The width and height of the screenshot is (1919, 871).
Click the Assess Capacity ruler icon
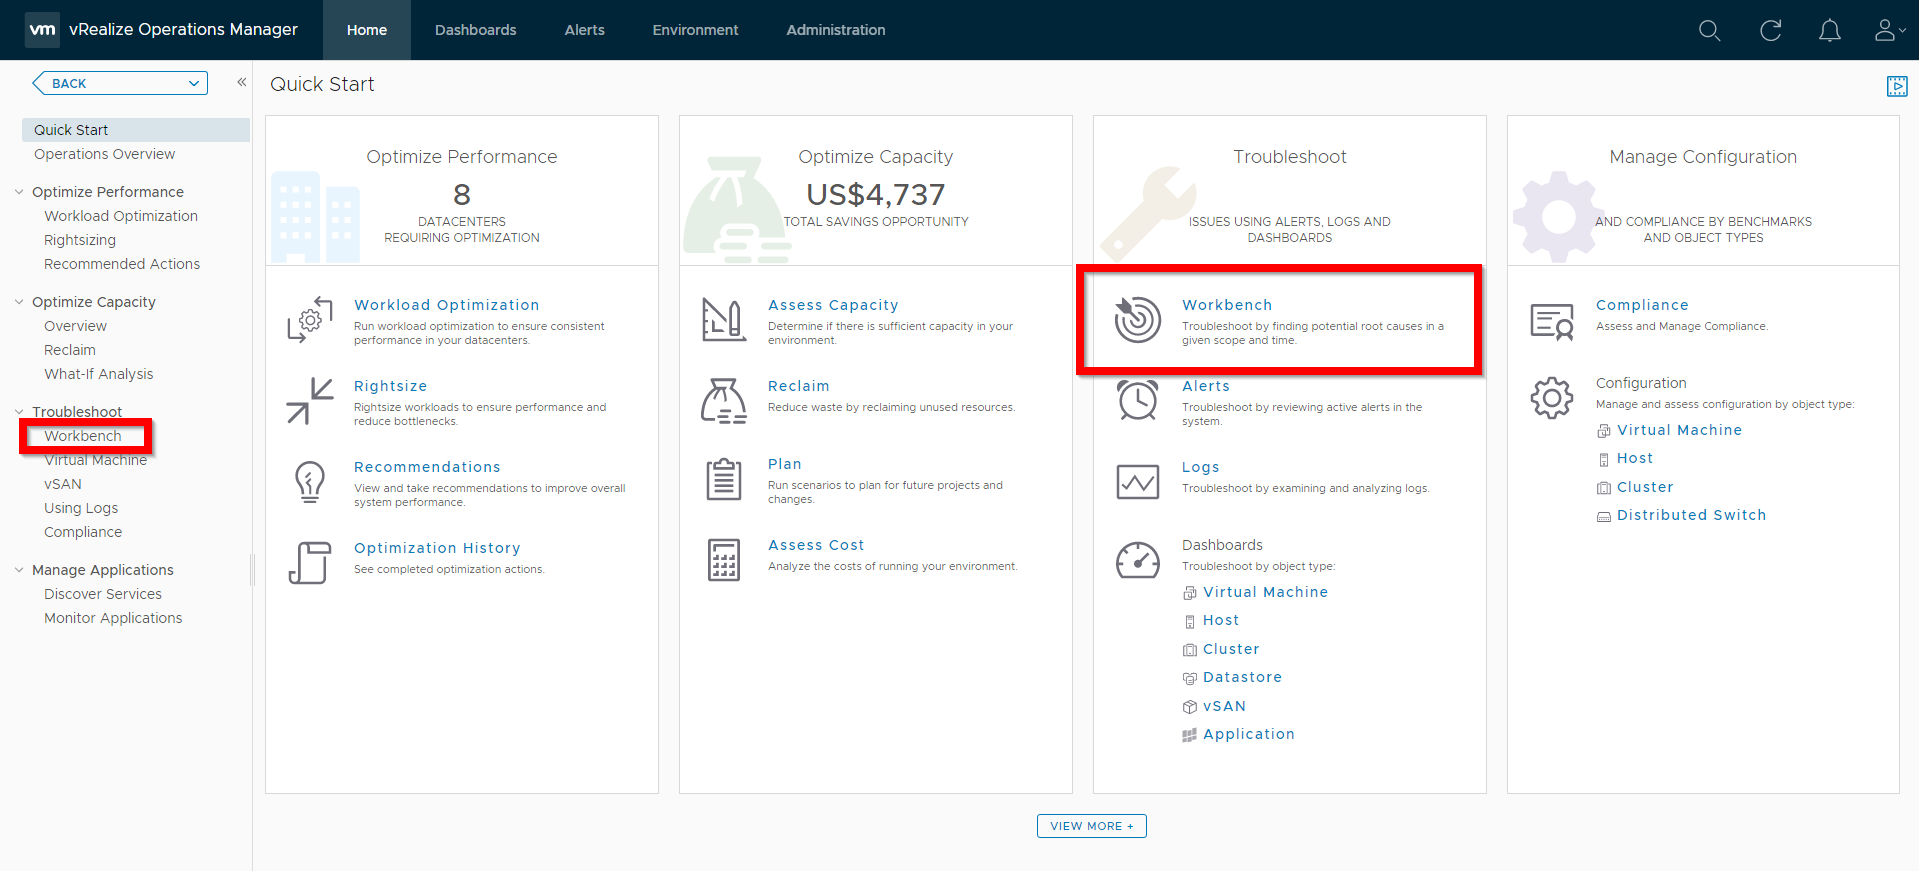click(724, 319)
